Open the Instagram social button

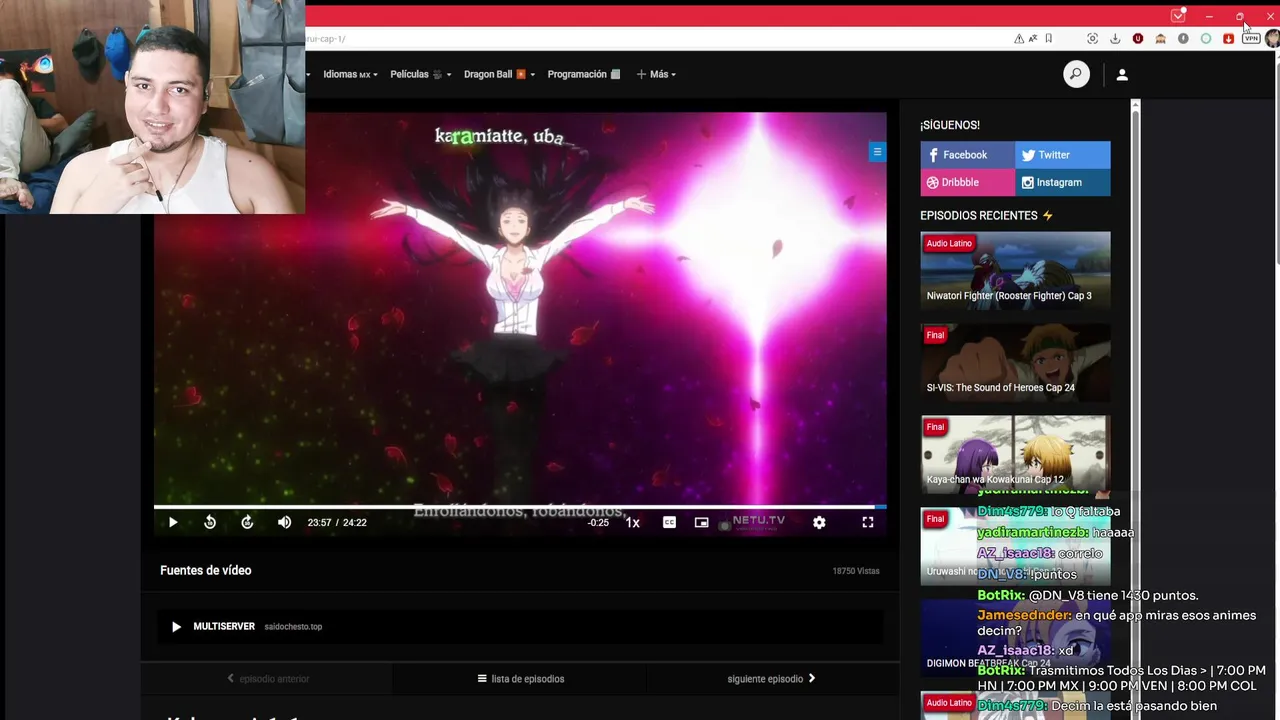click(1063, 182)
